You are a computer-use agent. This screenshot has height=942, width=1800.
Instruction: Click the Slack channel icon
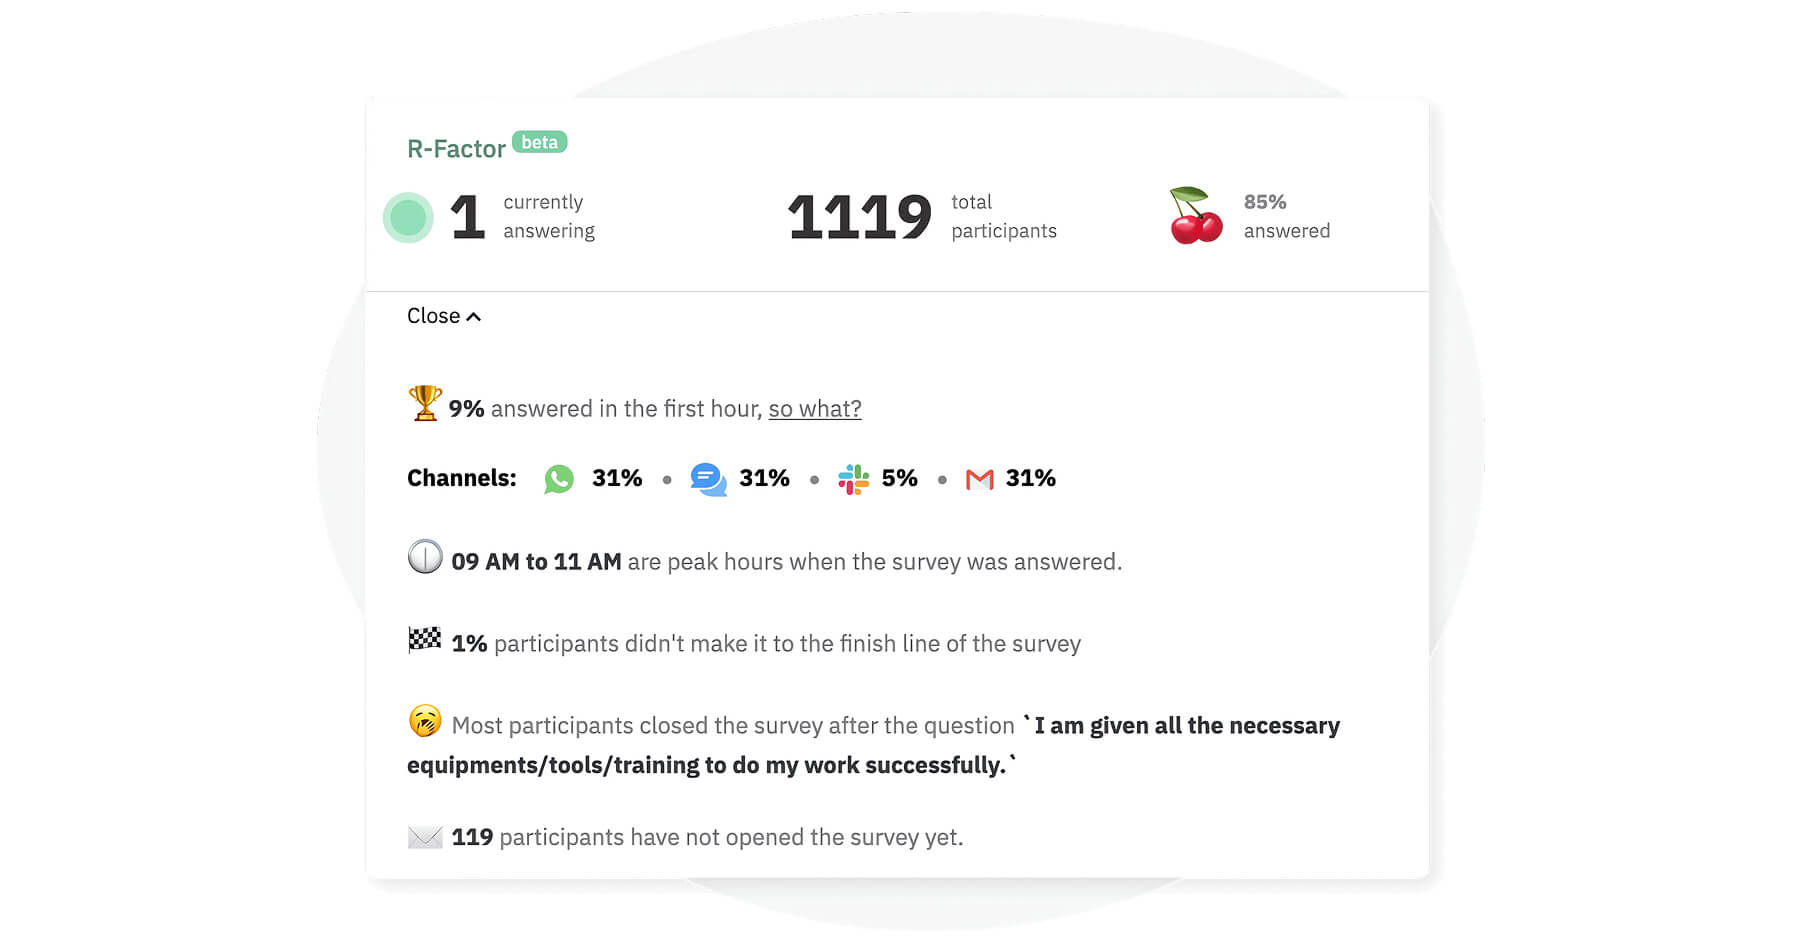coord(853,479)
